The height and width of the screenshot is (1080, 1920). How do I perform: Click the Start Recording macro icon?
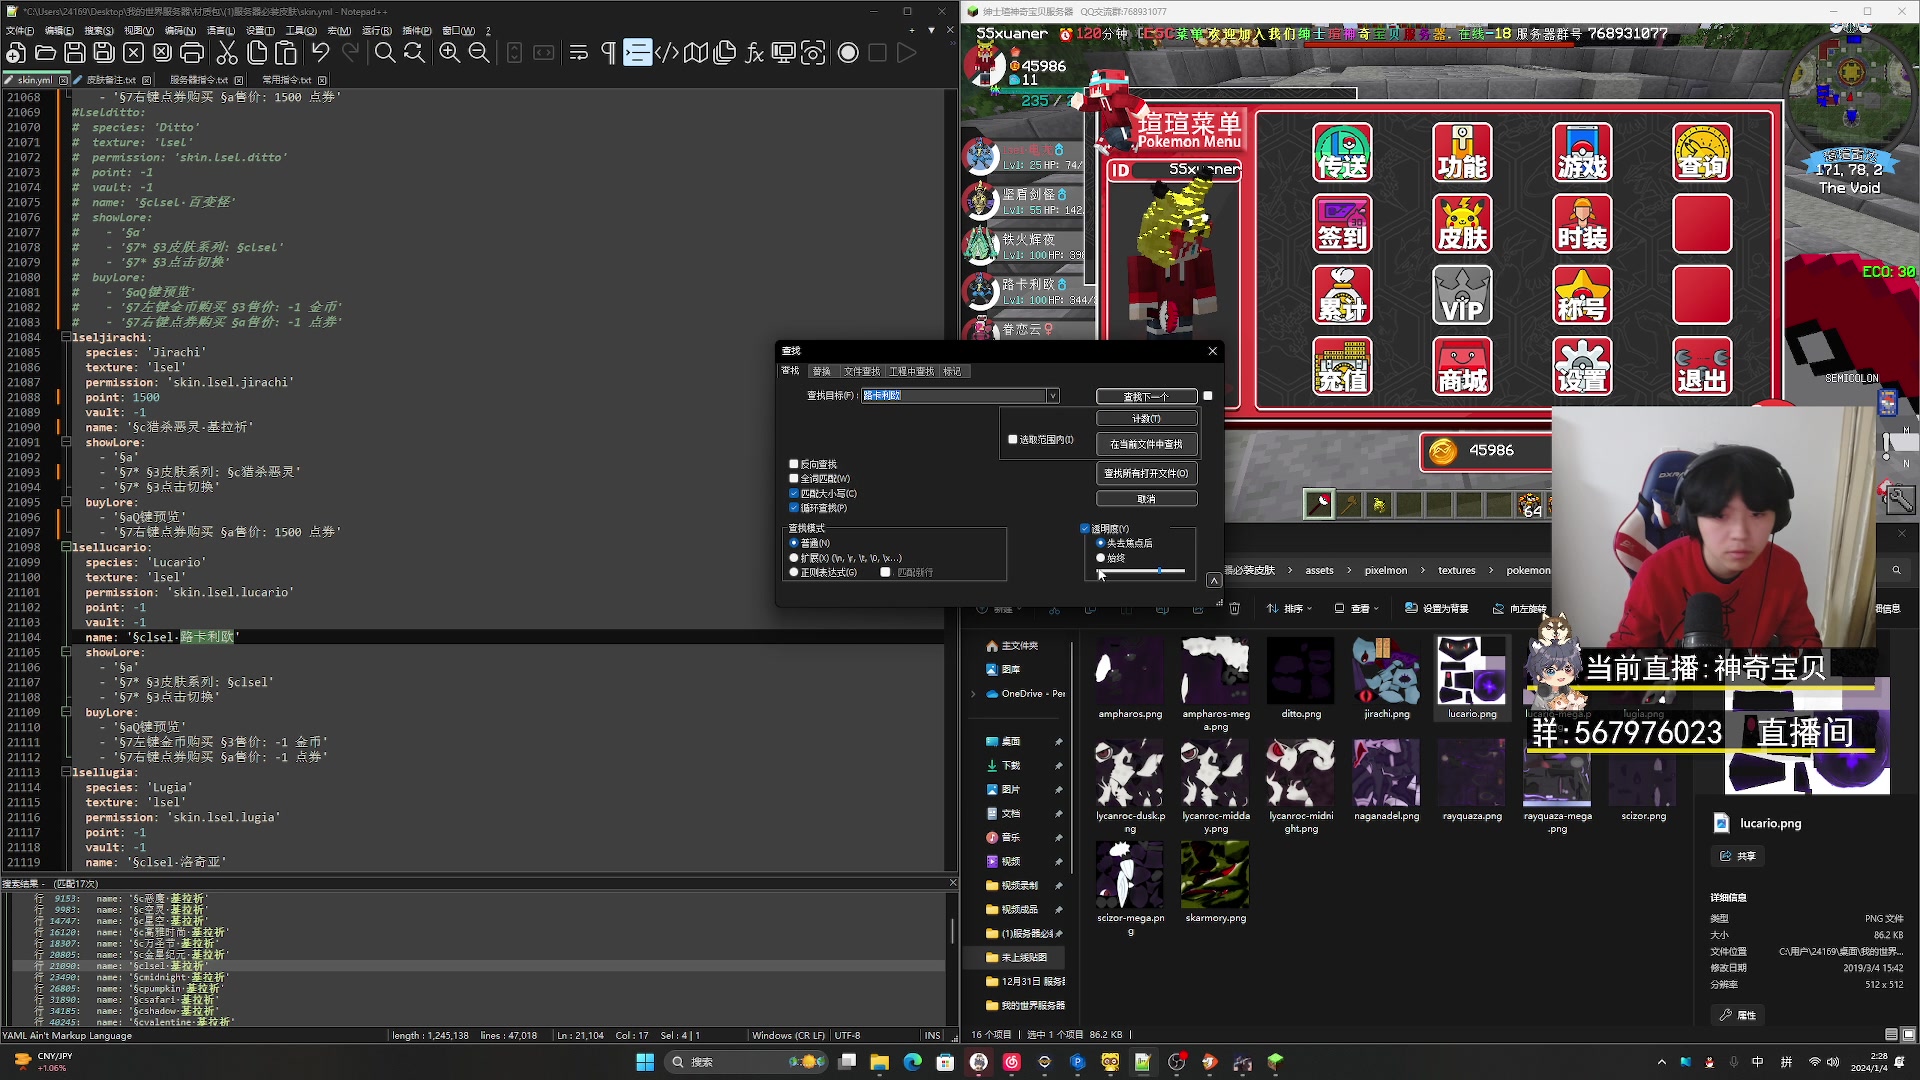[848, 53]
